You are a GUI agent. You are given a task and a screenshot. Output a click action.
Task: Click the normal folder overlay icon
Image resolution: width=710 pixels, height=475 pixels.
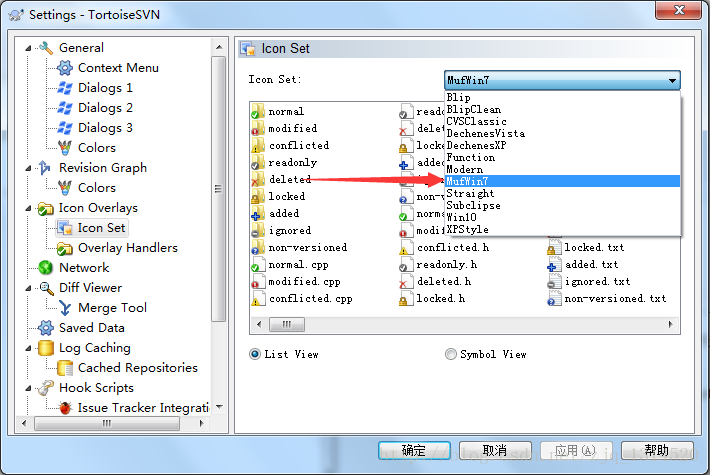[258, 111]
